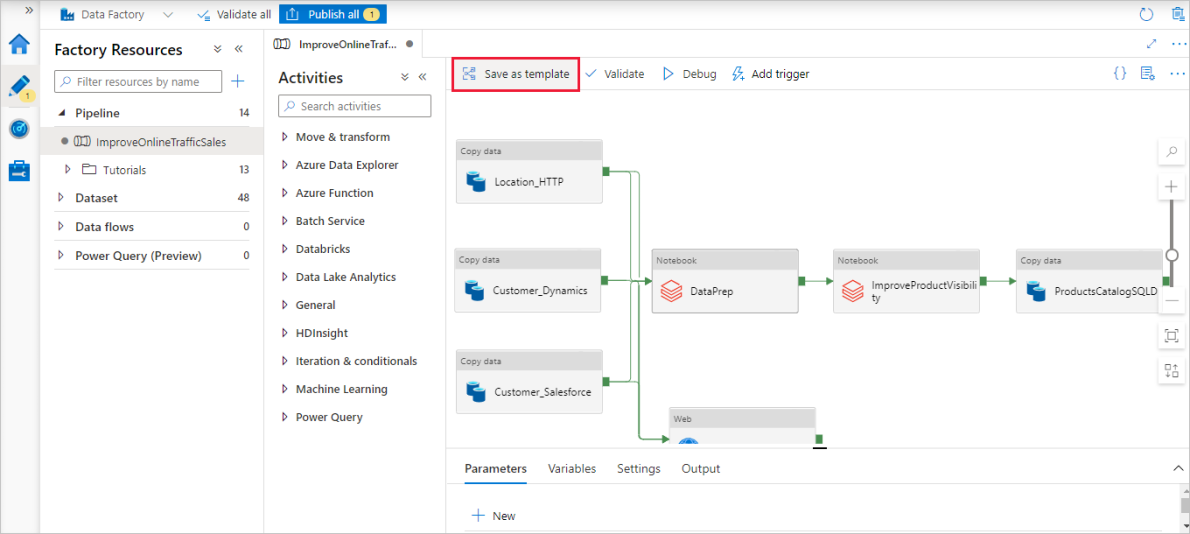Expand the Dataset section
This screenshot has width=1190, height=534.
pyautogui.click(x=61, y=198)
